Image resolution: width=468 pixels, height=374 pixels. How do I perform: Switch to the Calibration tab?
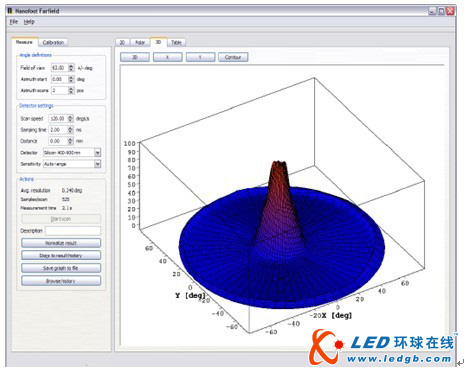(x=53, y=42)
